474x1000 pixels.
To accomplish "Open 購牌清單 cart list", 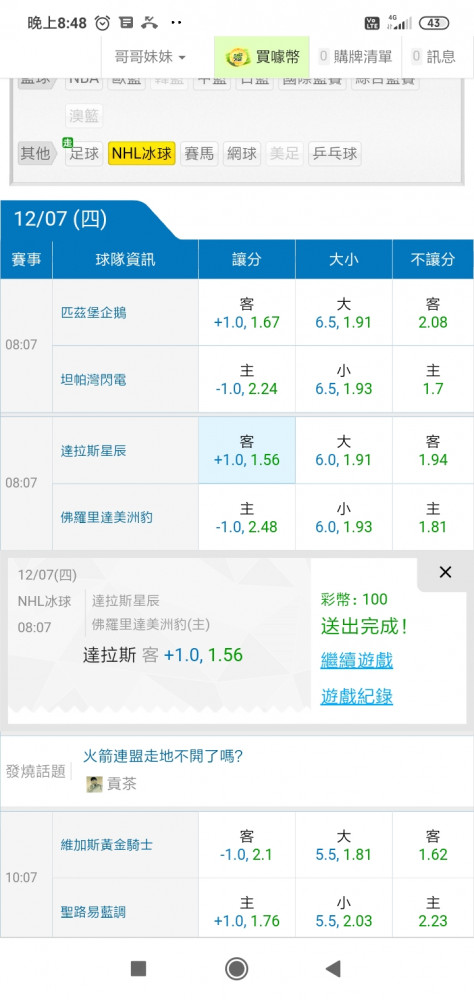I will click(355, 57).
